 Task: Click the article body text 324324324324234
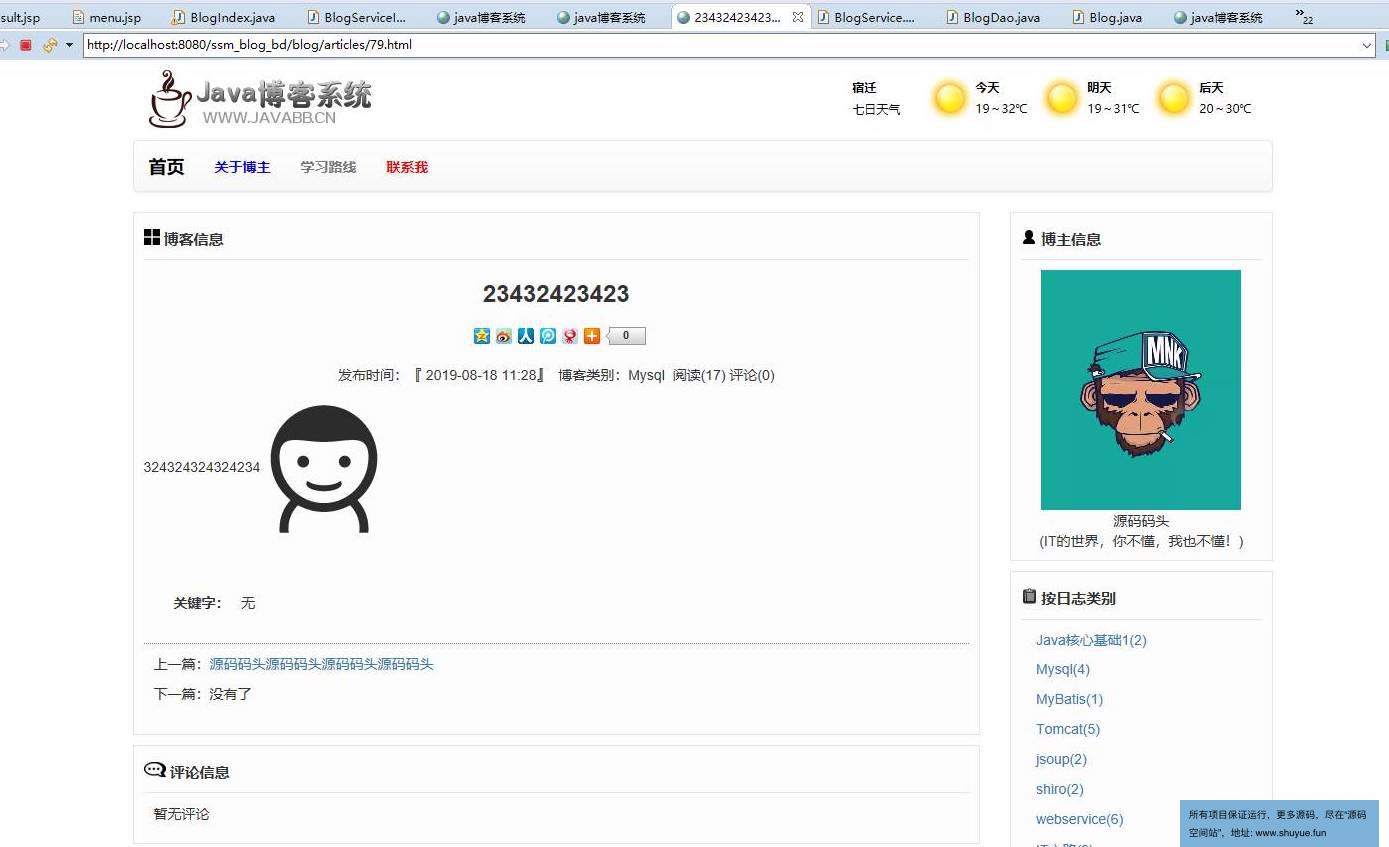pos(202,467)
